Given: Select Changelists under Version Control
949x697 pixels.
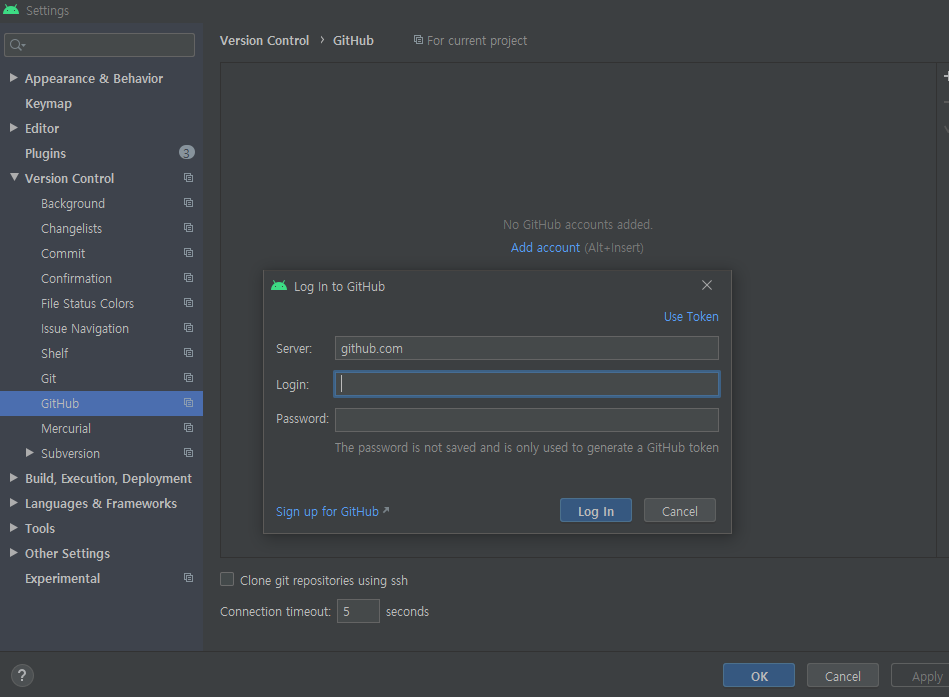Looking at the screenshot, I should pos(71,228).
